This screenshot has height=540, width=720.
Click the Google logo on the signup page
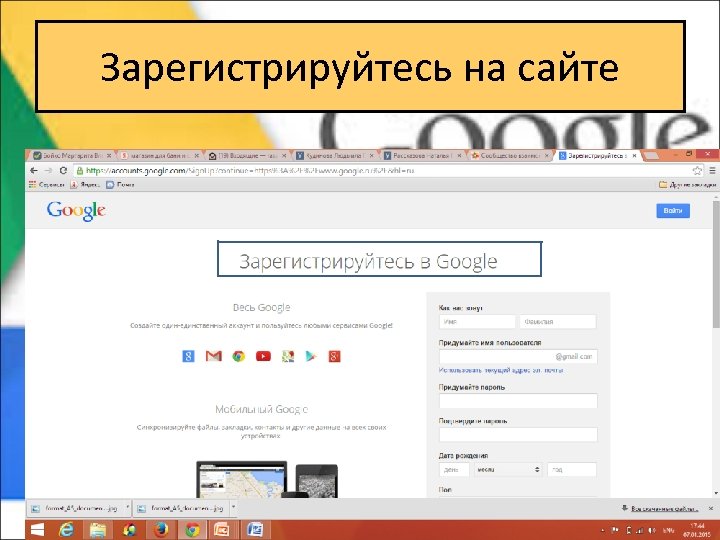click(x=76, y=211)
